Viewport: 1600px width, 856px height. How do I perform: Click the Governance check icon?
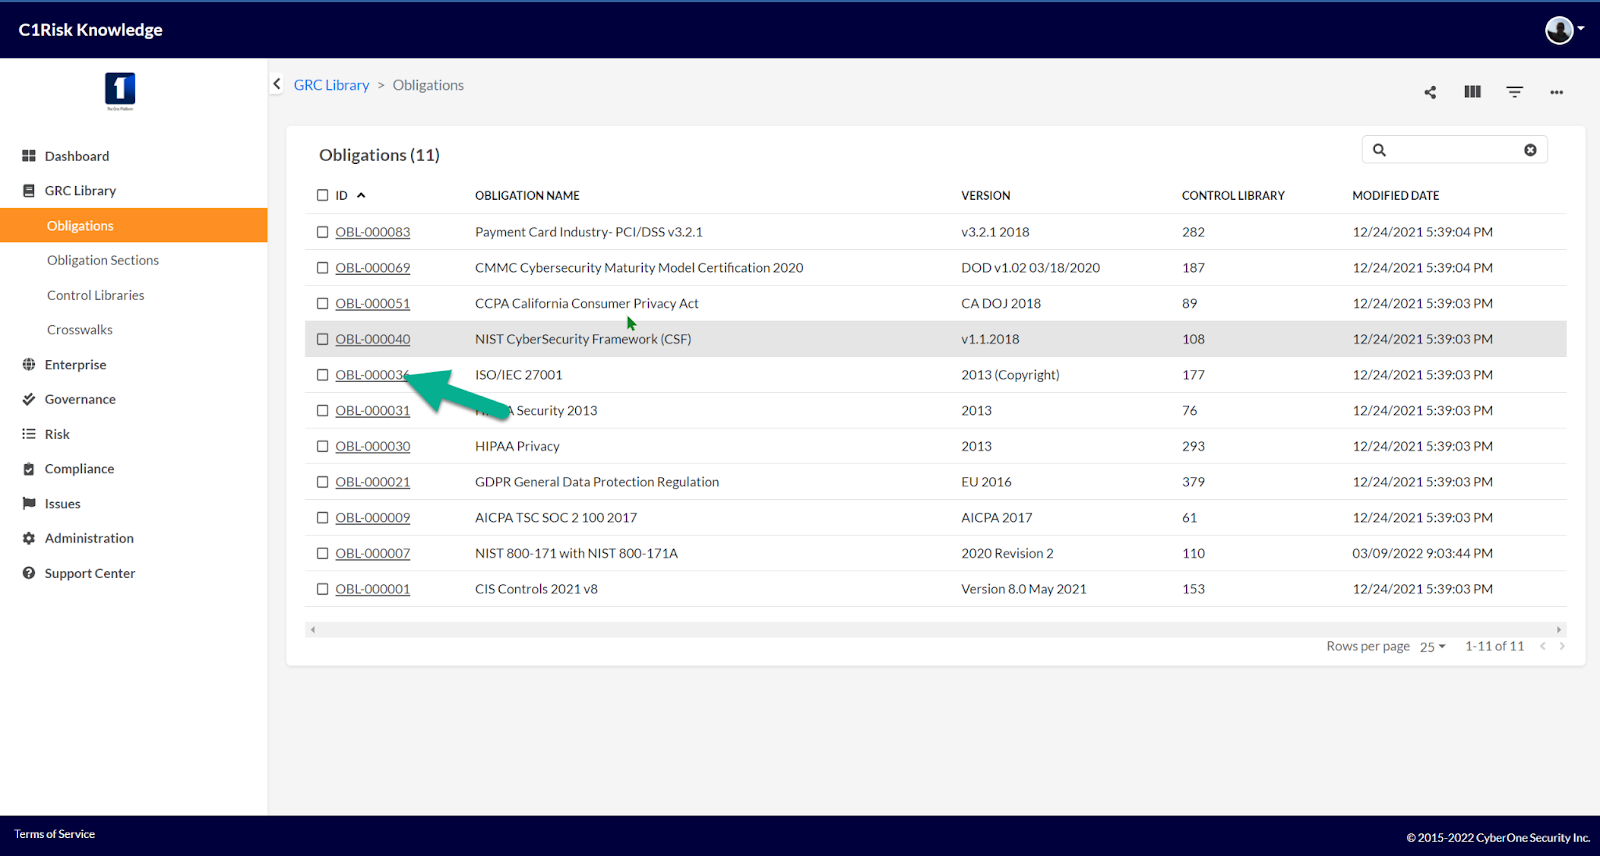click(29, 399)
